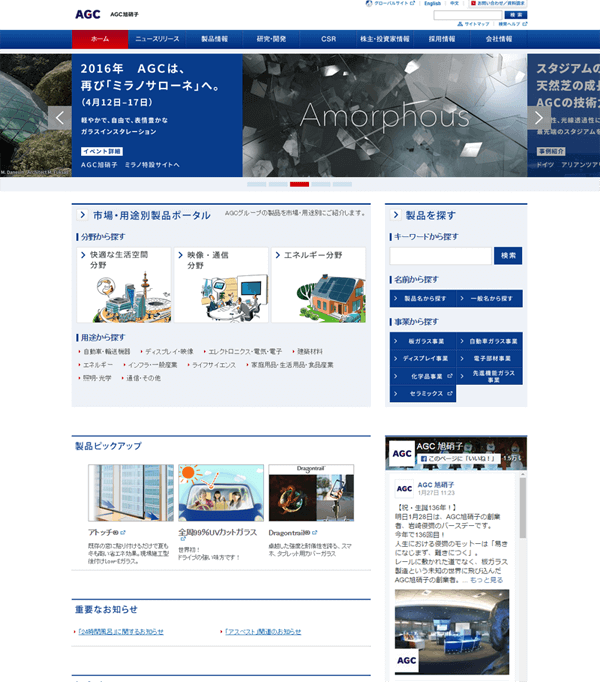The width and height of the screenshot is (600, 682).
Task: Open the 快適な生活空間分野 card
Action: [124, 285]
